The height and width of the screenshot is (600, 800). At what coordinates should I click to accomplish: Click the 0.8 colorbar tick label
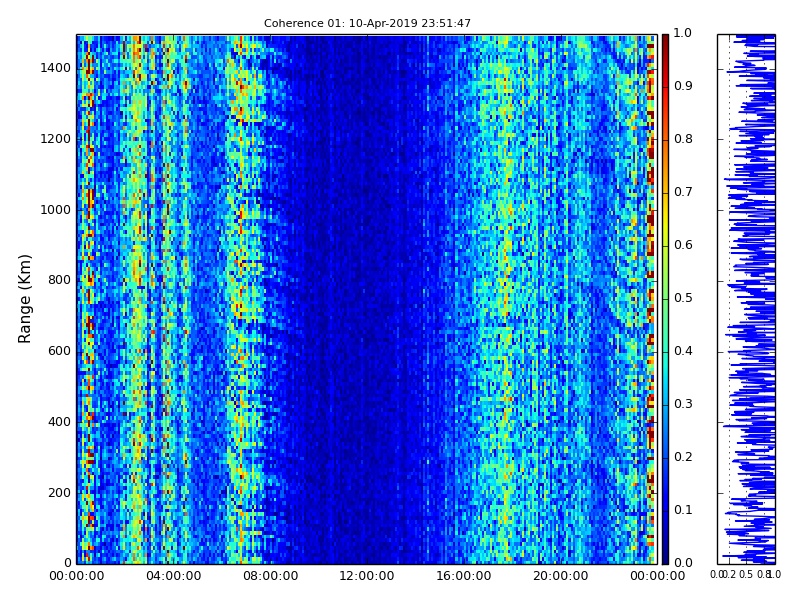click(x=683, y=139)
